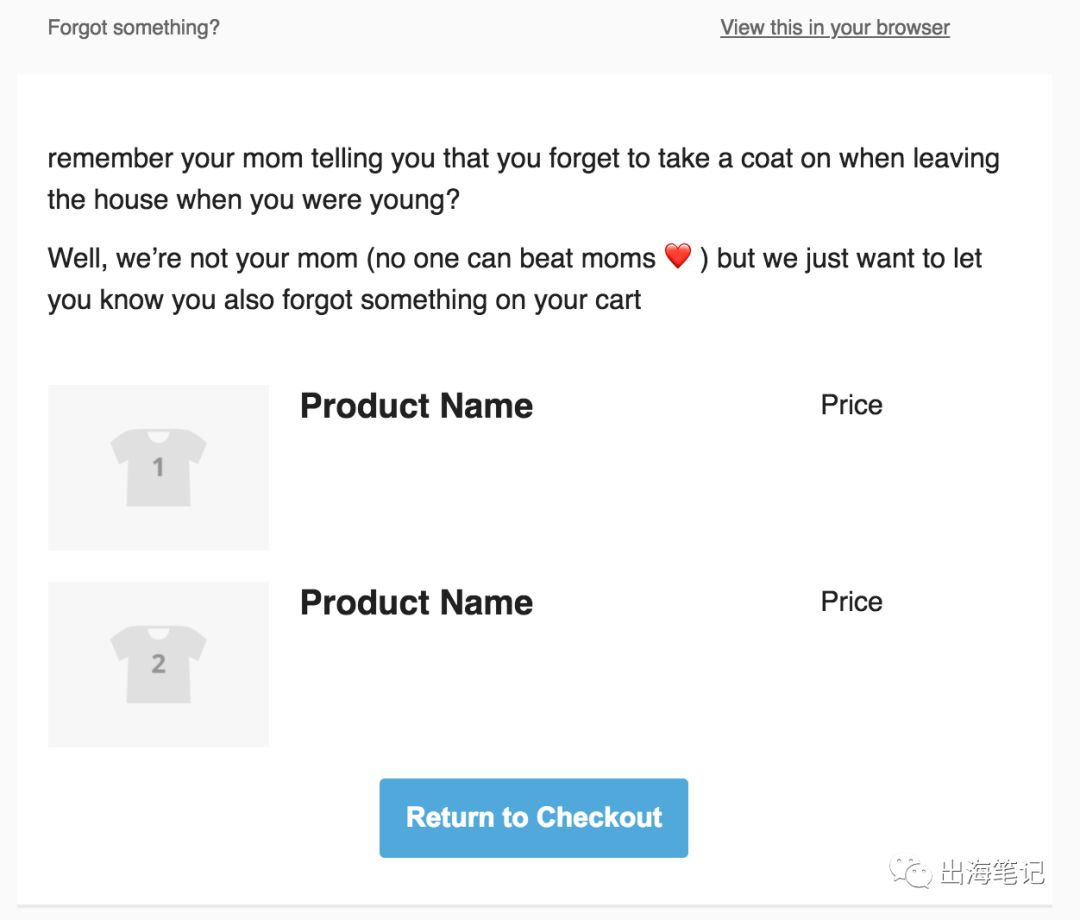
Task: Select the second Product Name heading
Action: coord(416,603)
